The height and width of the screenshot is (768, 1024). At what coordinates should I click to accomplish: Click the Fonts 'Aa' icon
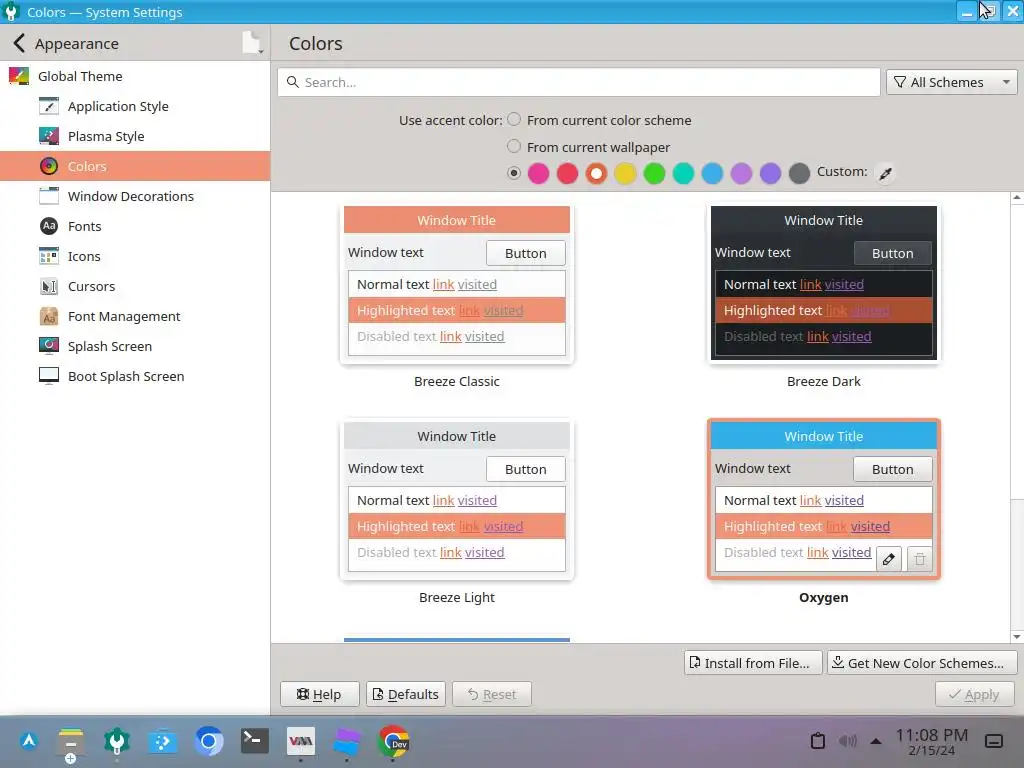coord(49,227)
